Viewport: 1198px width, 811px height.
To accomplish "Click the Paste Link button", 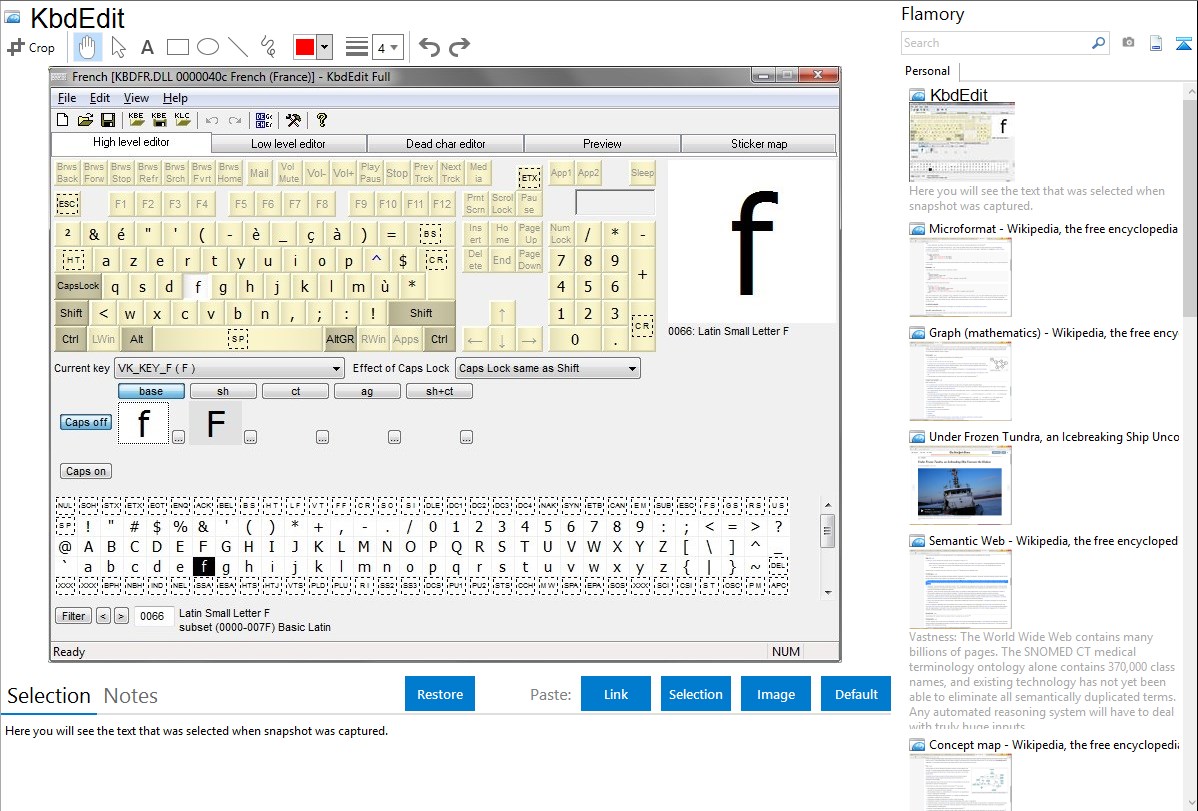I will [616, 694].
